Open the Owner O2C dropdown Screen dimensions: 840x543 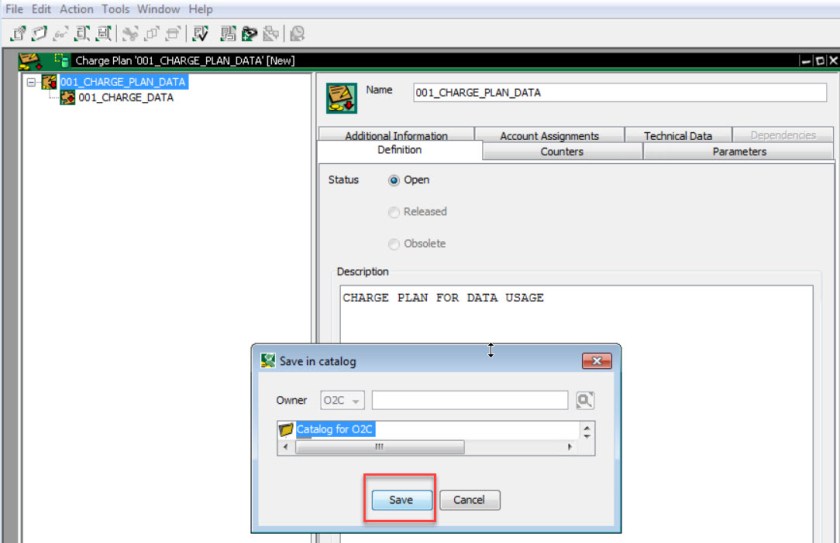tap(342, 401)
